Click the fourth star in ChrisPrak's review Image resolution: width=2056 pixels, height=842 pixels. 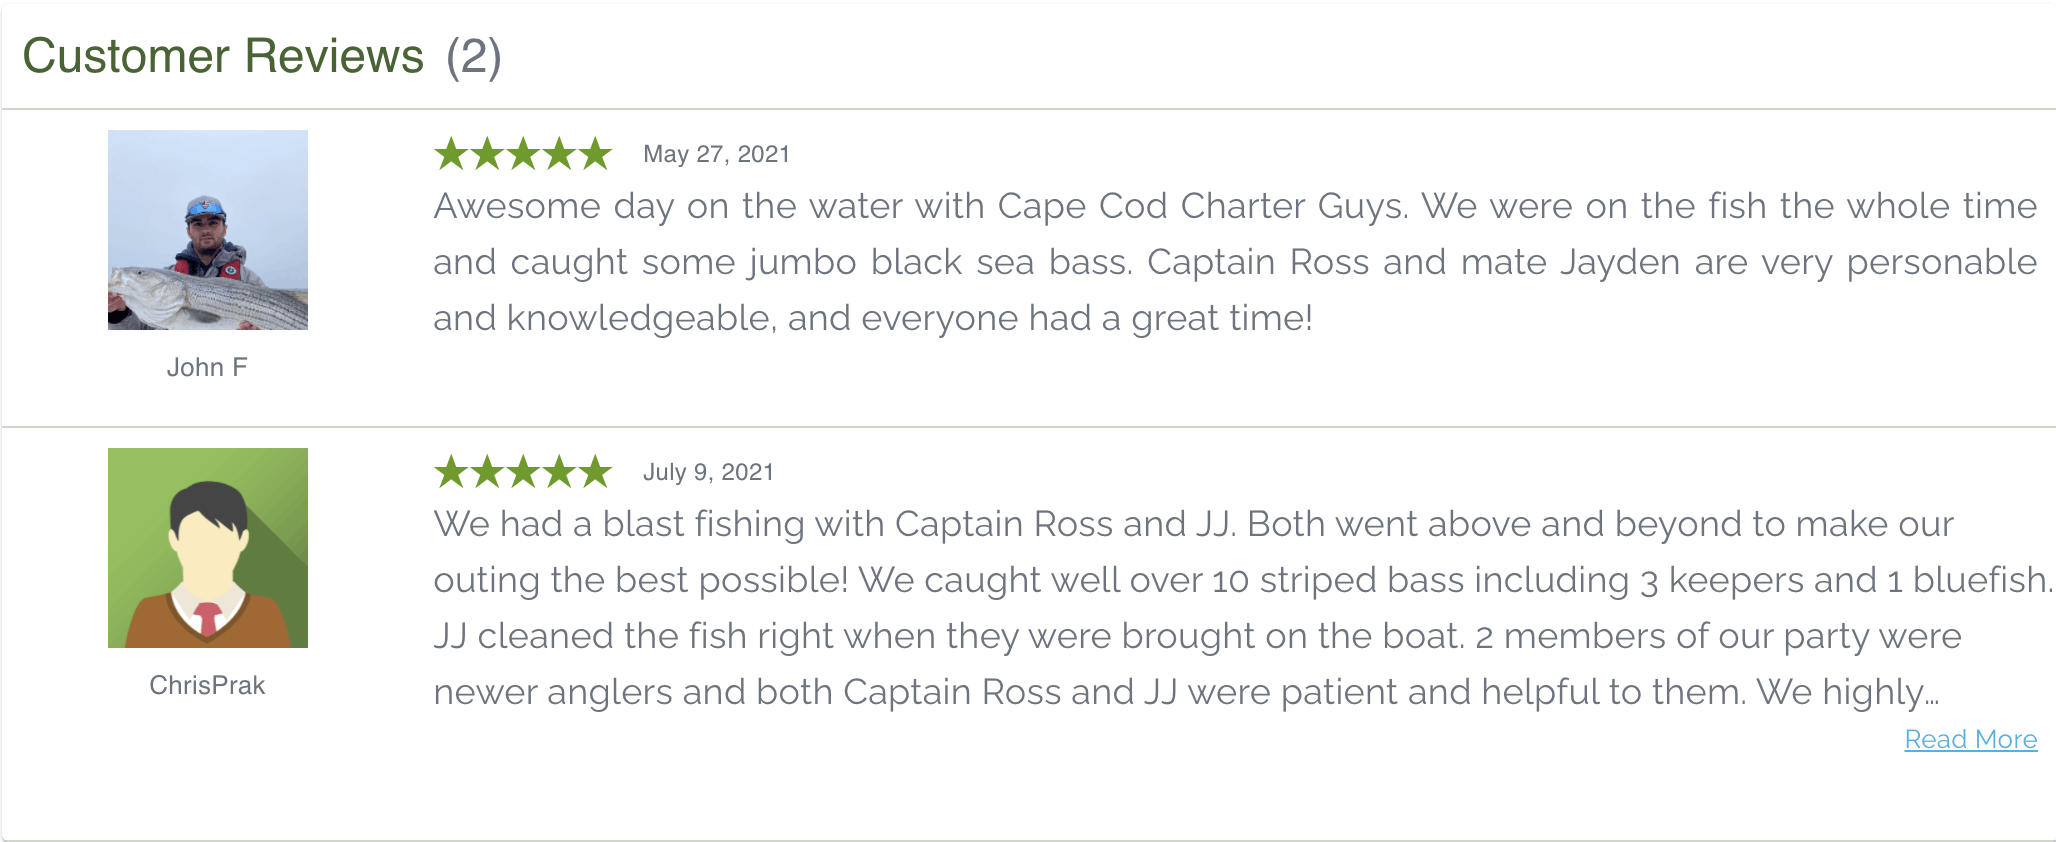tap(560, 472)
